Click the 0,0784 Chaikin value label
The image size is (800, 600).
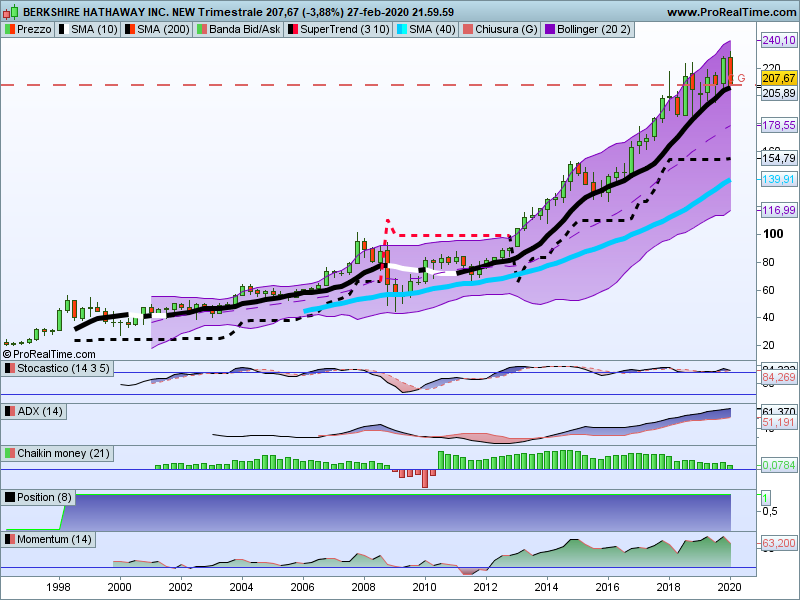779,465
